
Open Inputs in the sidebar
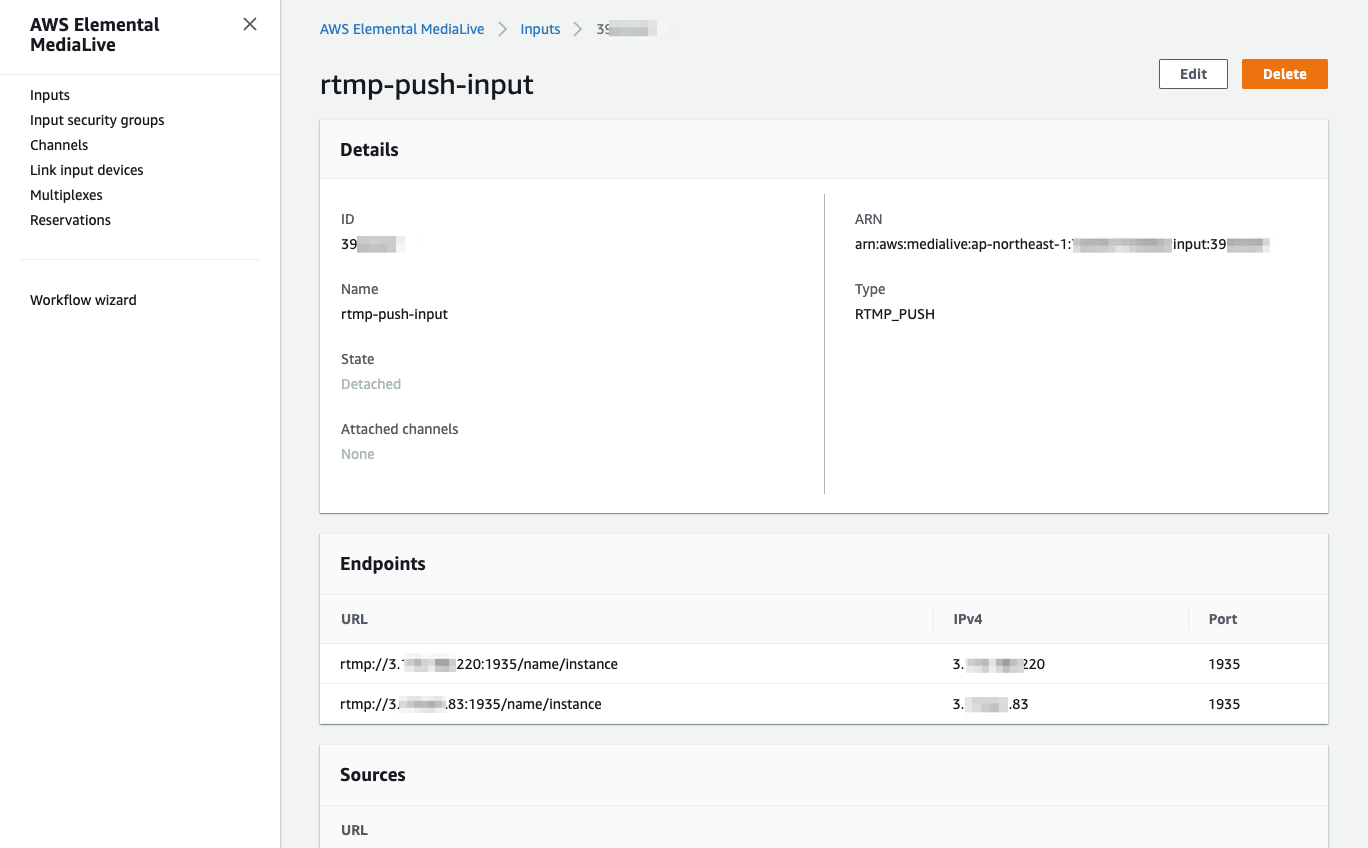(50, 95)
